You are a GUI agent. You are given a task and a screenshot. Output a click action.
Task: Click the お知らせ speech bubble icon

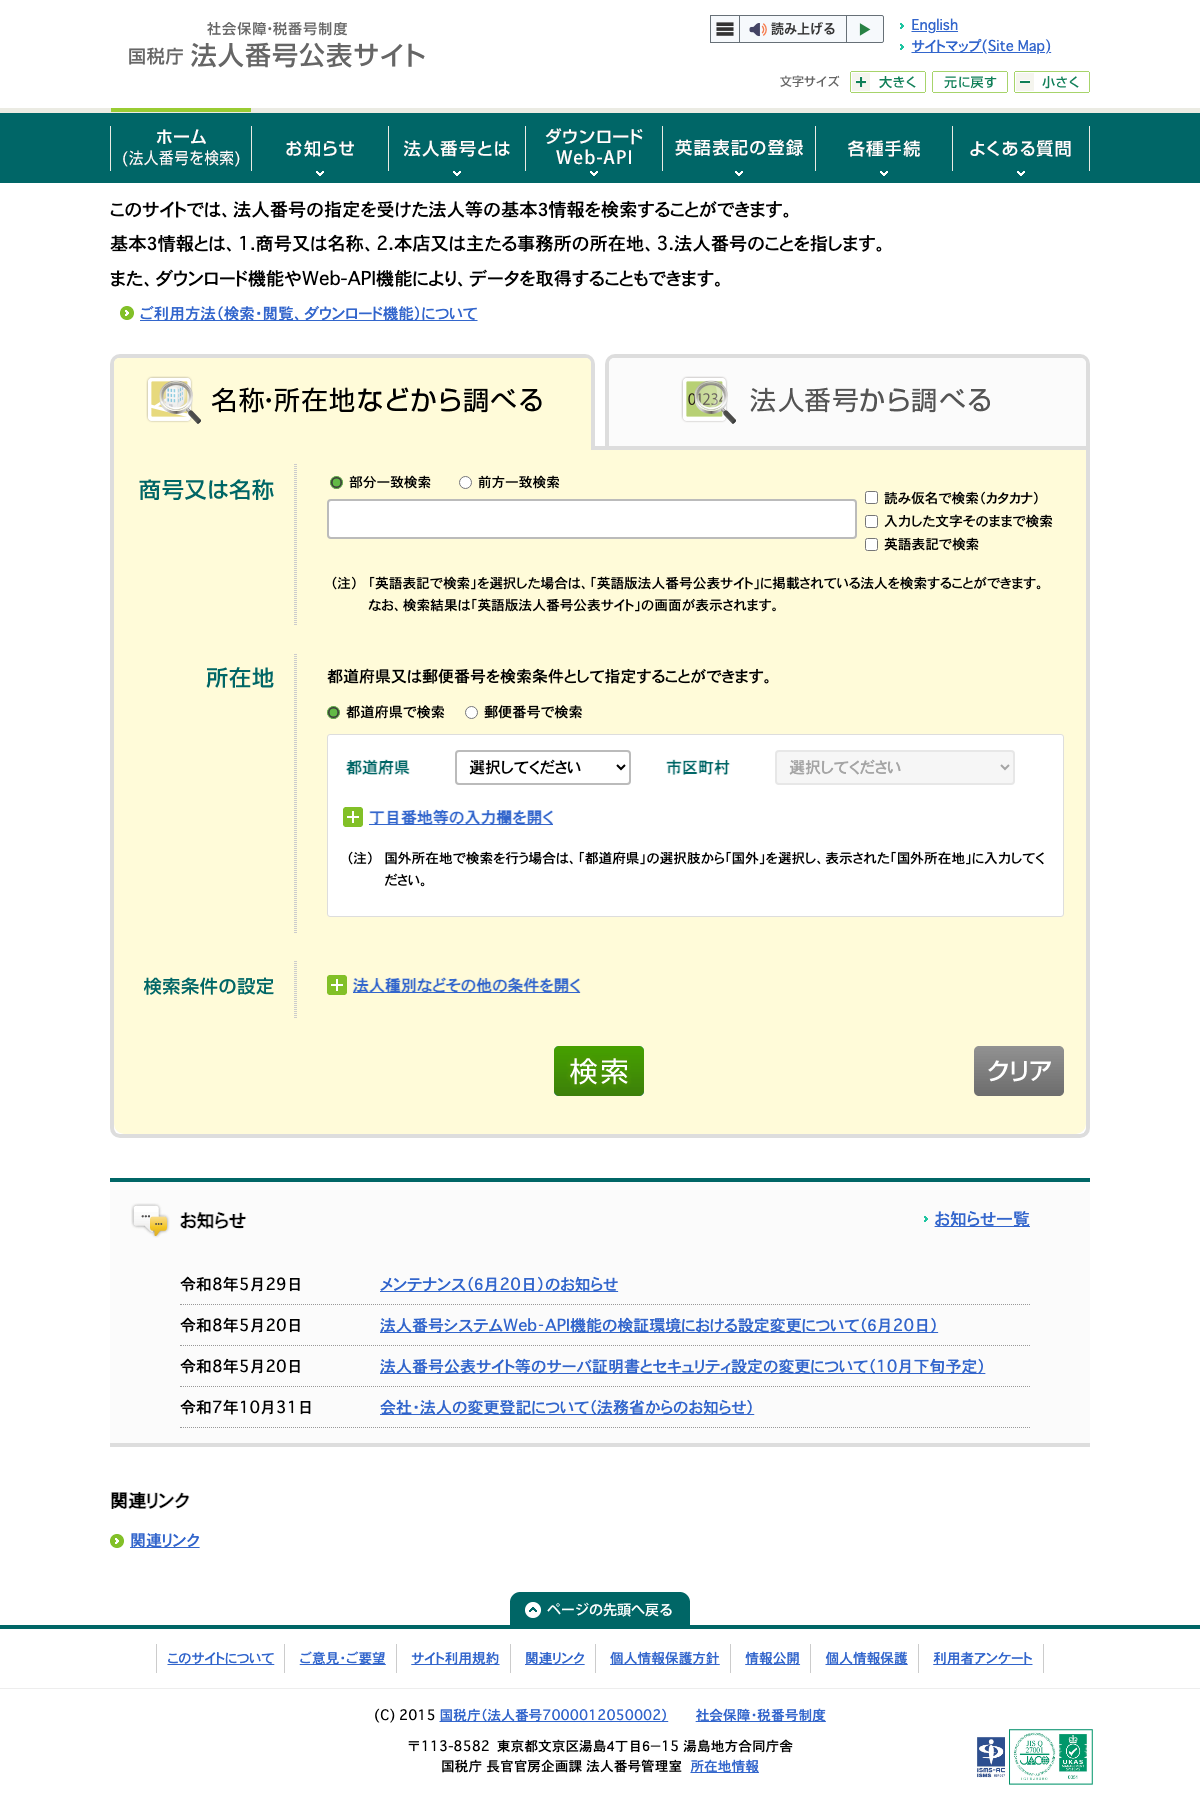(x=150, y=1220)
